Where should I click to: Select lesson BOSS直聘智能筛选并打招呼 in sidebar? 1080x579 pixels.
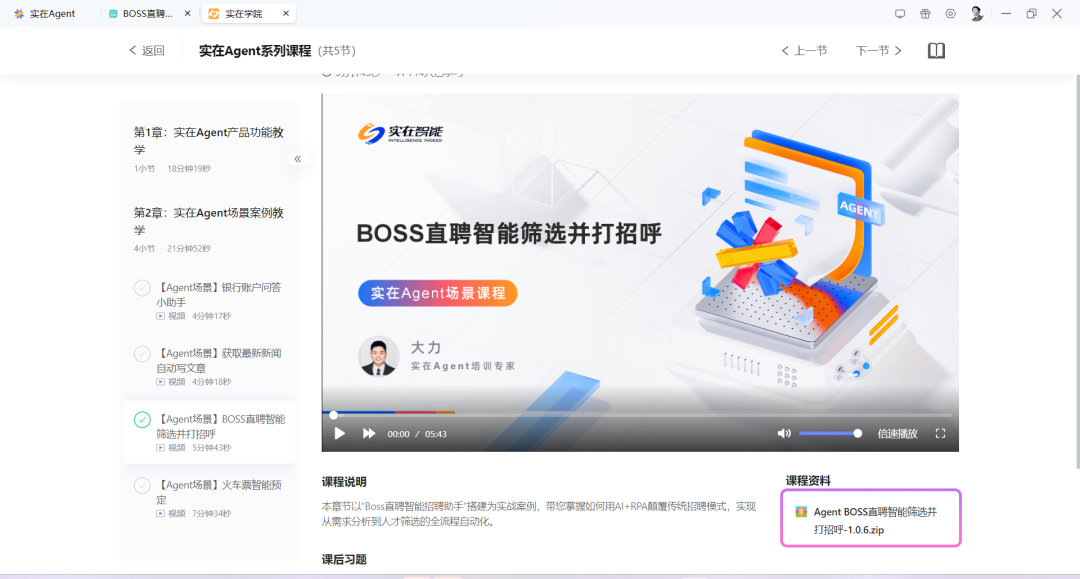click(209, 432)
